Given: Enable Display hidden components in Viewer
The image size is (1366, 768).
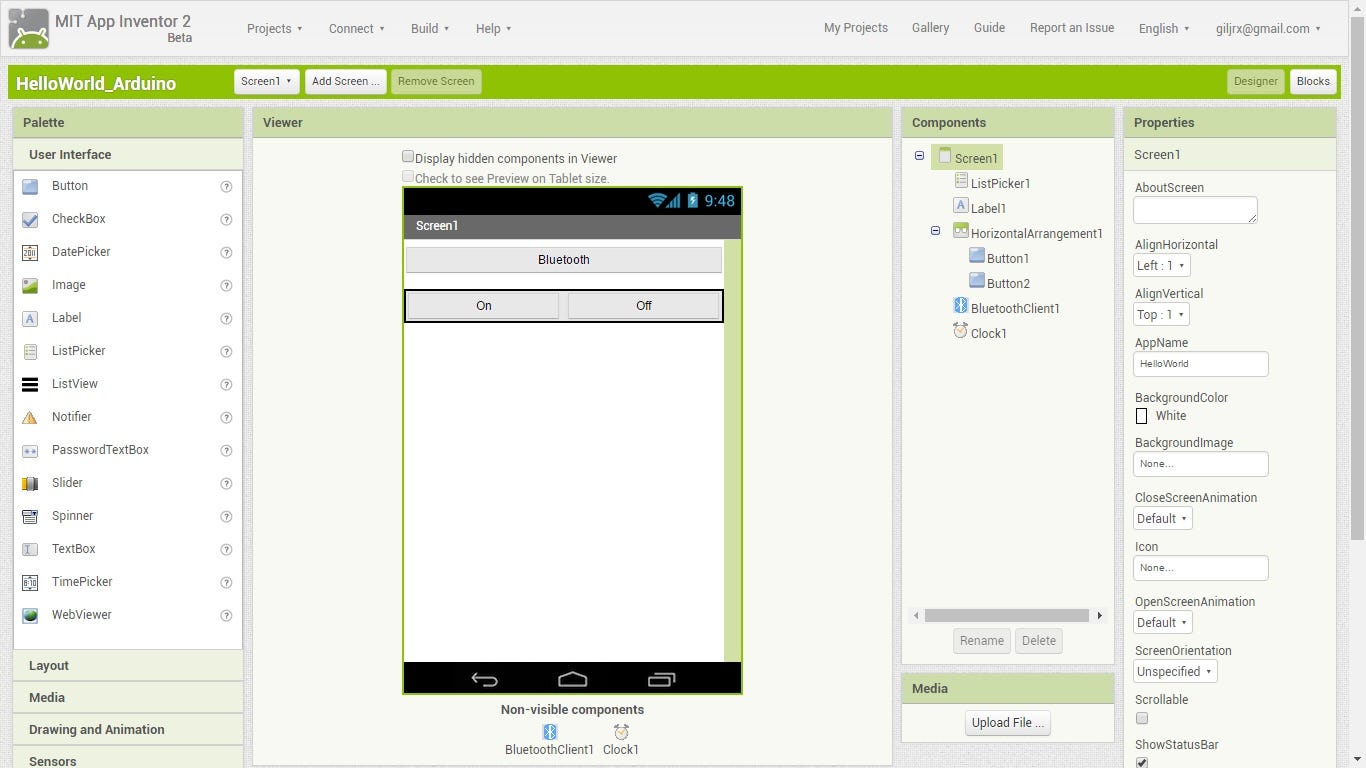Looking at the screenshot, I should [x=408, y=155].
